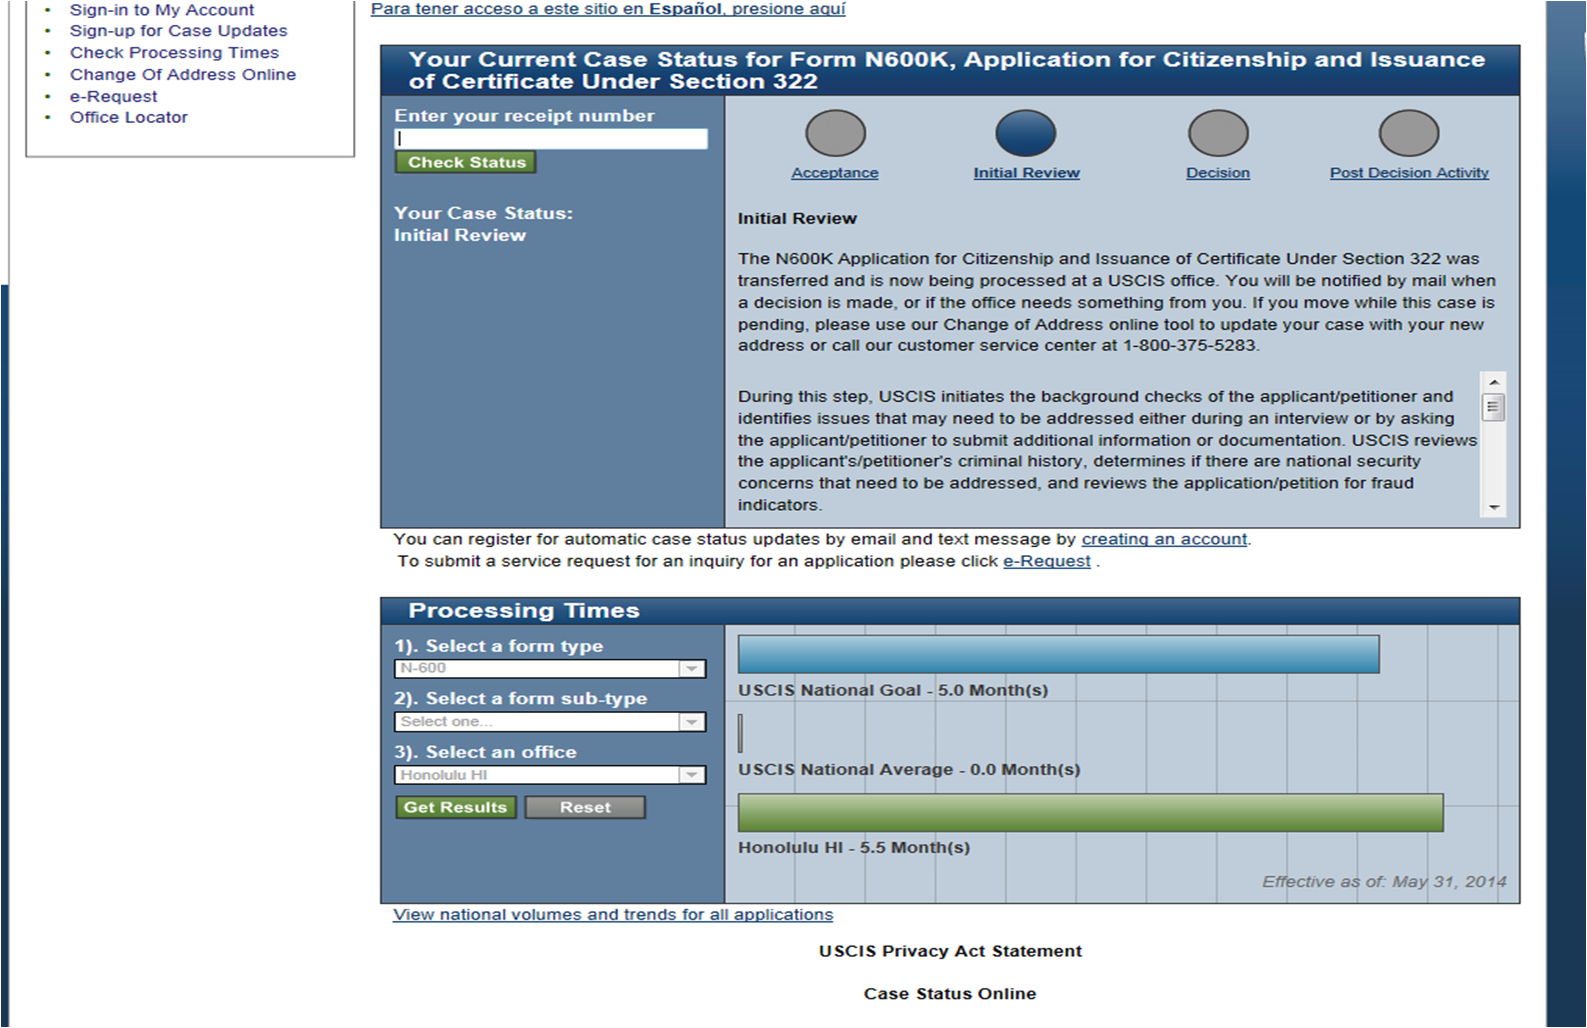Click the 'Your Current Case Status' header title

pos(947,70)
